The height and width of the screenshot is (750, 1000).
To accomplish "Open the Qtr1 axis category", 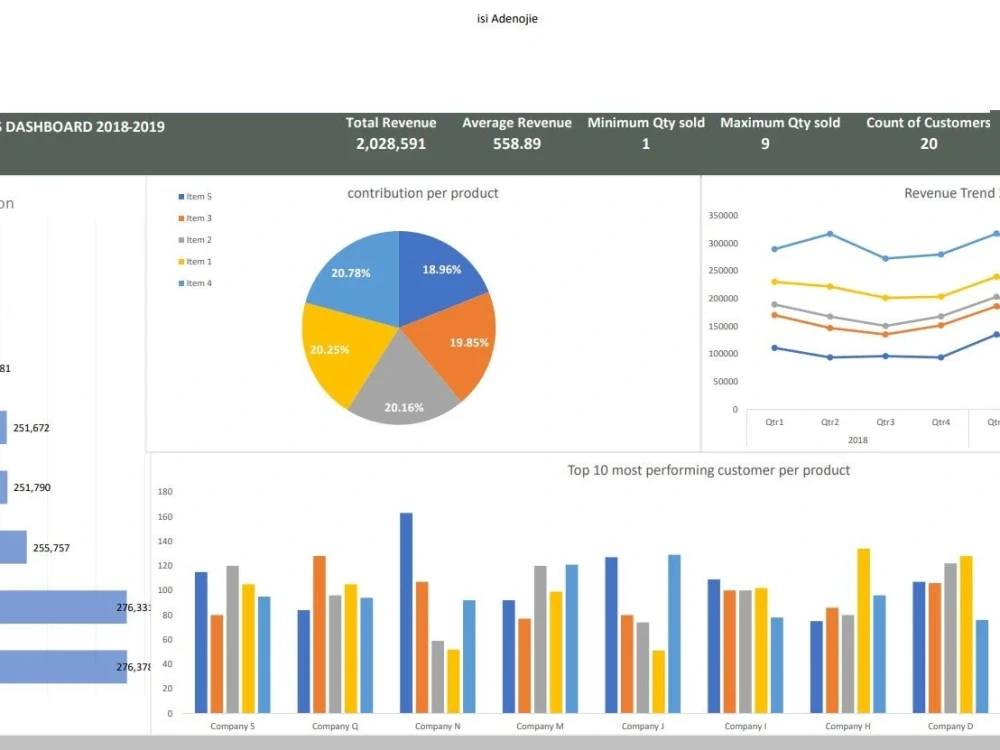I will click(x=773, y=422).
